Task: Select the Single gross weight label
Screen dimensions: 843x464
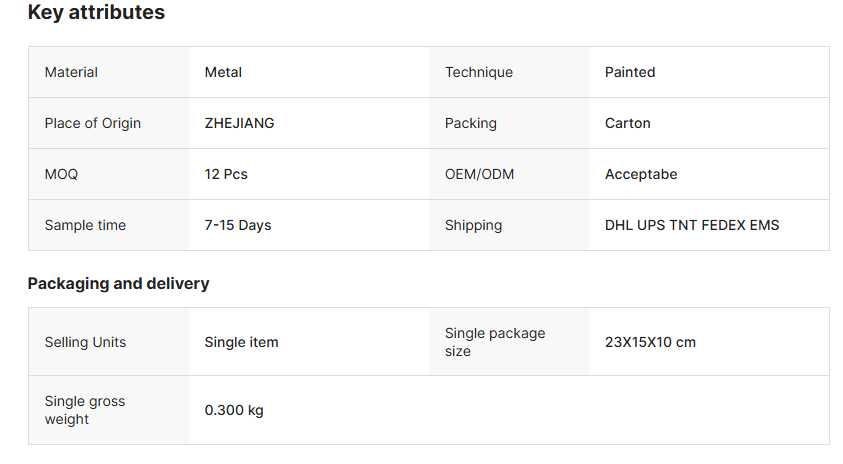Action: point(85,410)
